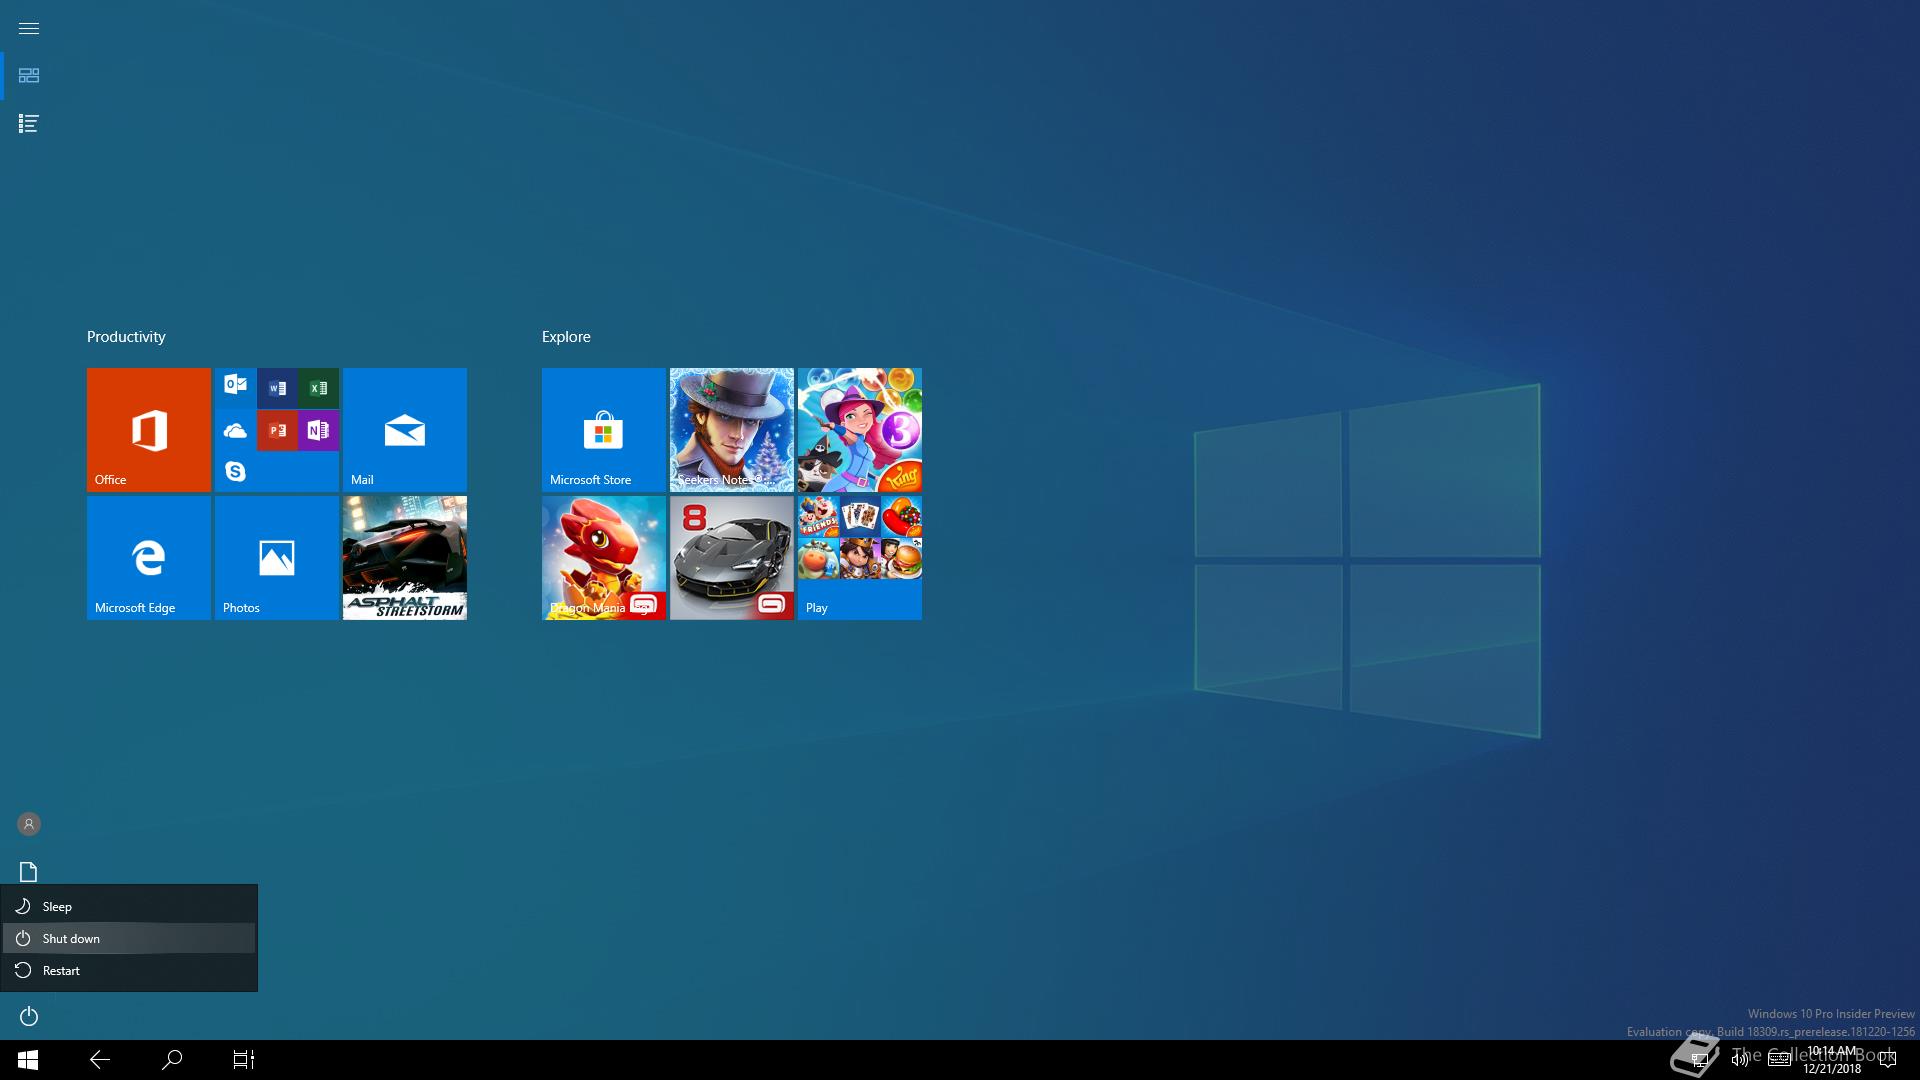Screen dimensions: 1920x1080
Task: Launch Excel from the small tile
Action: coord(318,388)
